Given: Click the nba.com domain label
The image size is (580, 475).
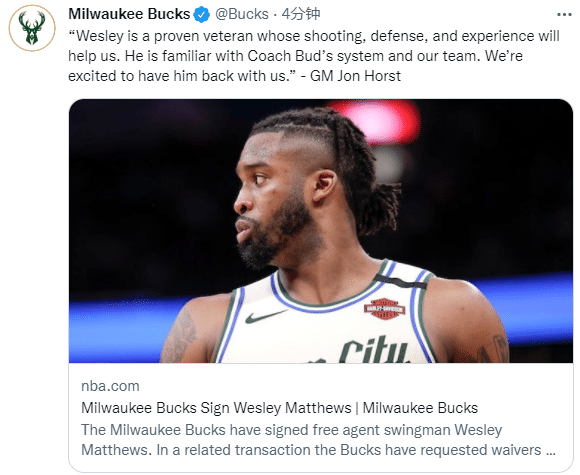Looking at the screenshot, I should pos(110,386).
